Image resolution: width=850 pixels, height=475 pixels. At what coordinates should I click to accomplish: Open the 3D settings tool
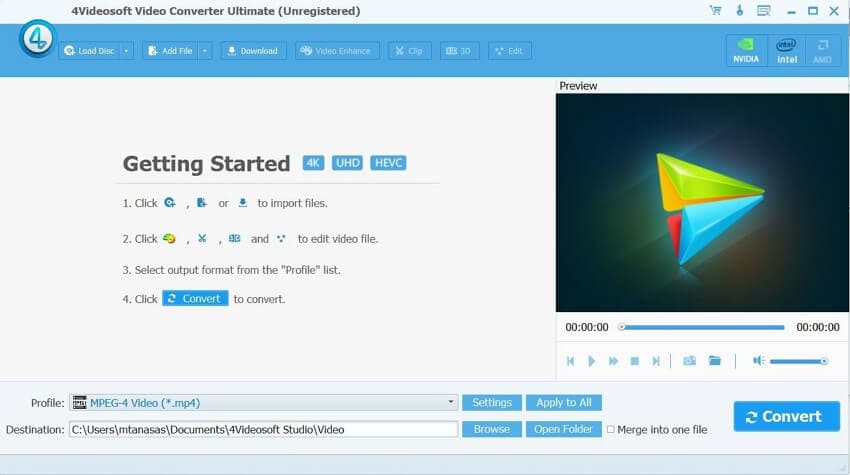459,51
